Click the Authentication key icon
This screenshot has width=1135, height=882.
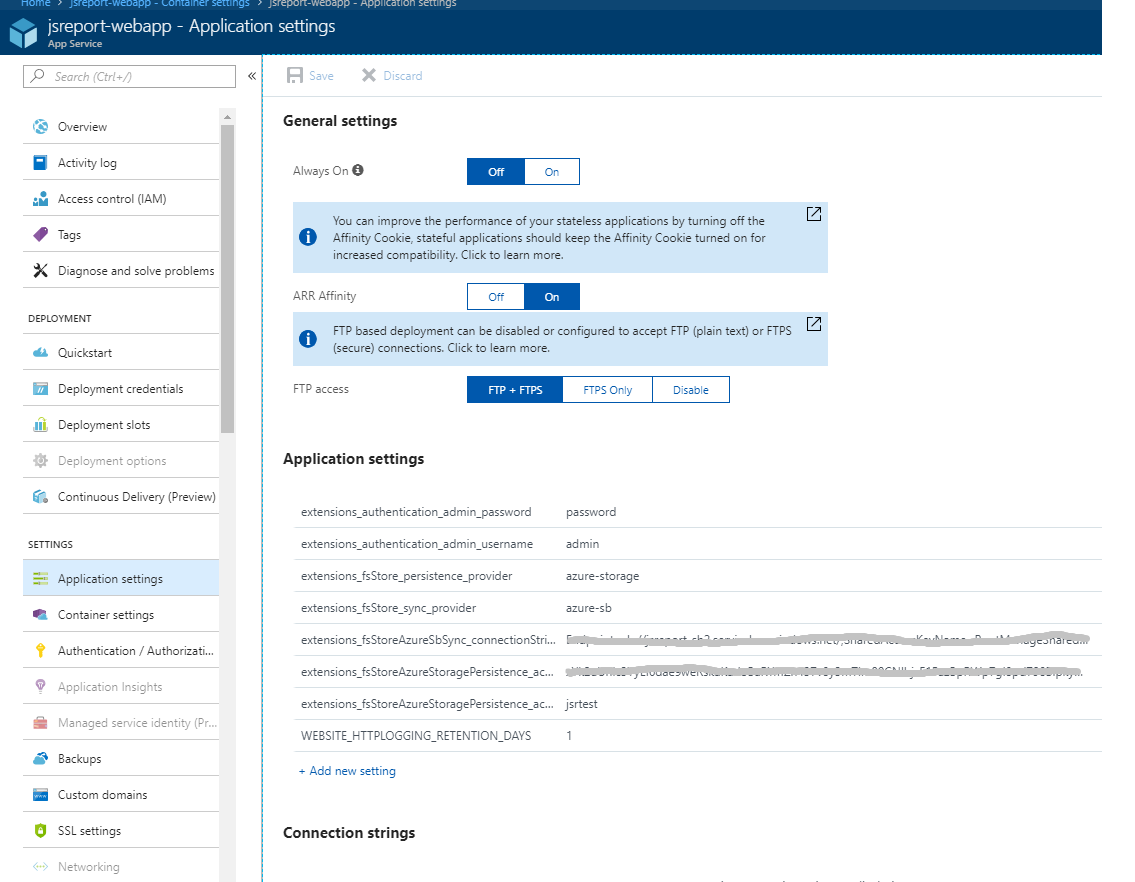coord(41,651)
